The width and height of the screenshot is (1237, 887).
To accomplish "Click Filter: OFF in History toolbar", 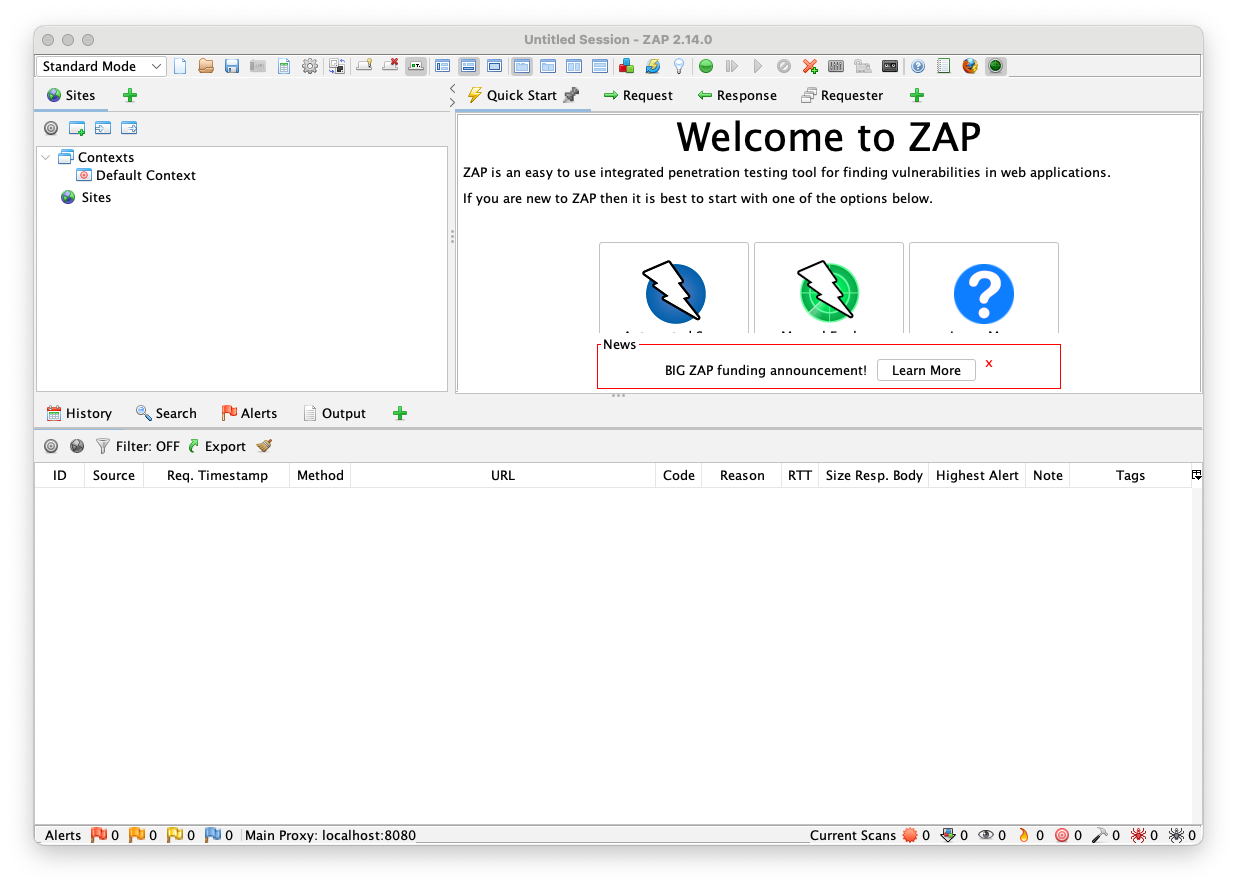I will pyautogui.click(x=138, y=446).
